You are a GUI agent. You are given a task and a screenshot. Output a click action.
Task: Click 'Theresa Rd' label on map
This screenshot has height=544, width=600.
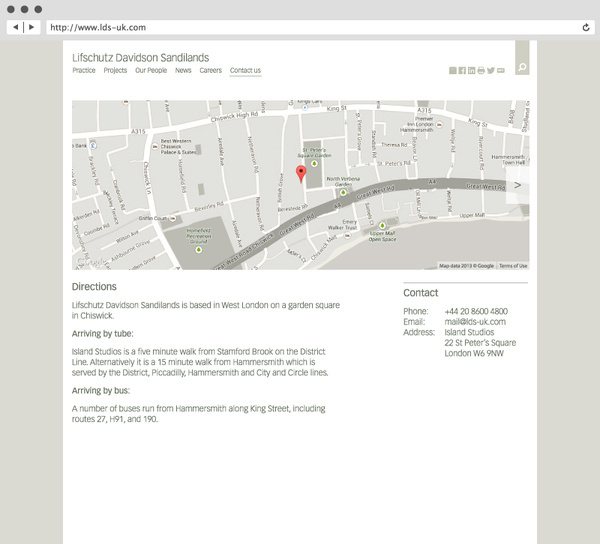394,145
